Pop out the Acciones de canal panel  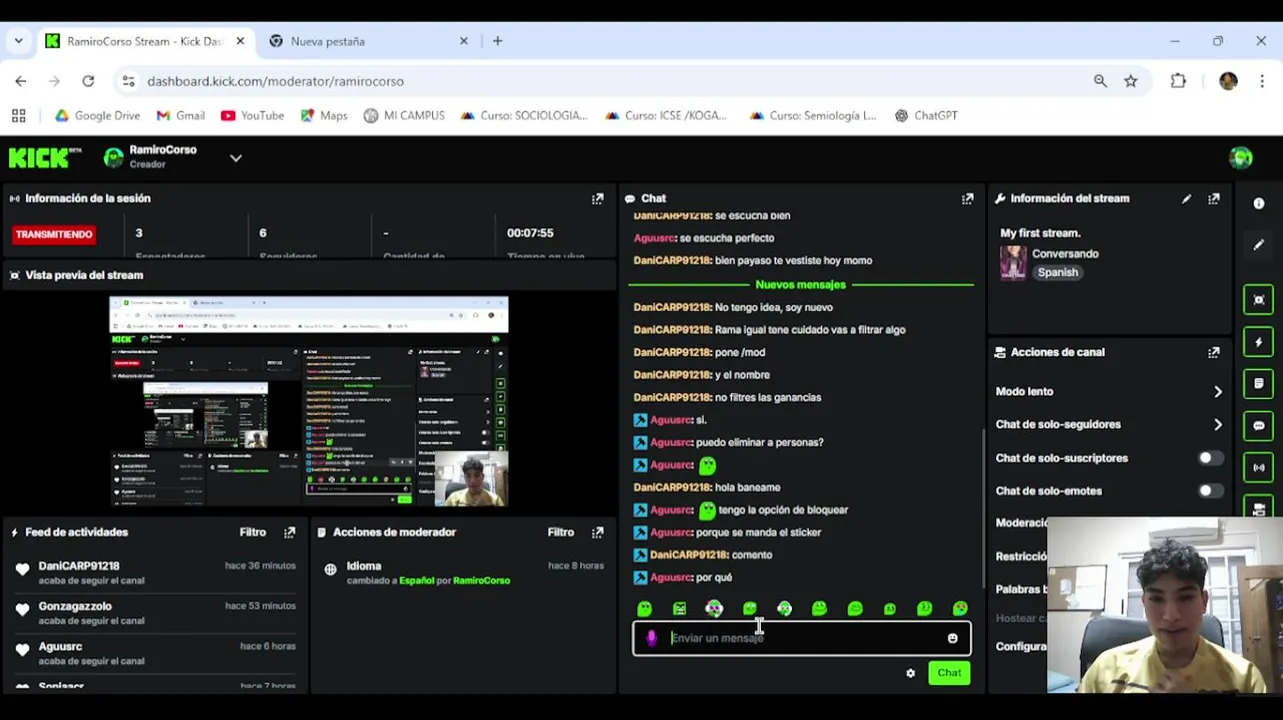point(1214,352)
